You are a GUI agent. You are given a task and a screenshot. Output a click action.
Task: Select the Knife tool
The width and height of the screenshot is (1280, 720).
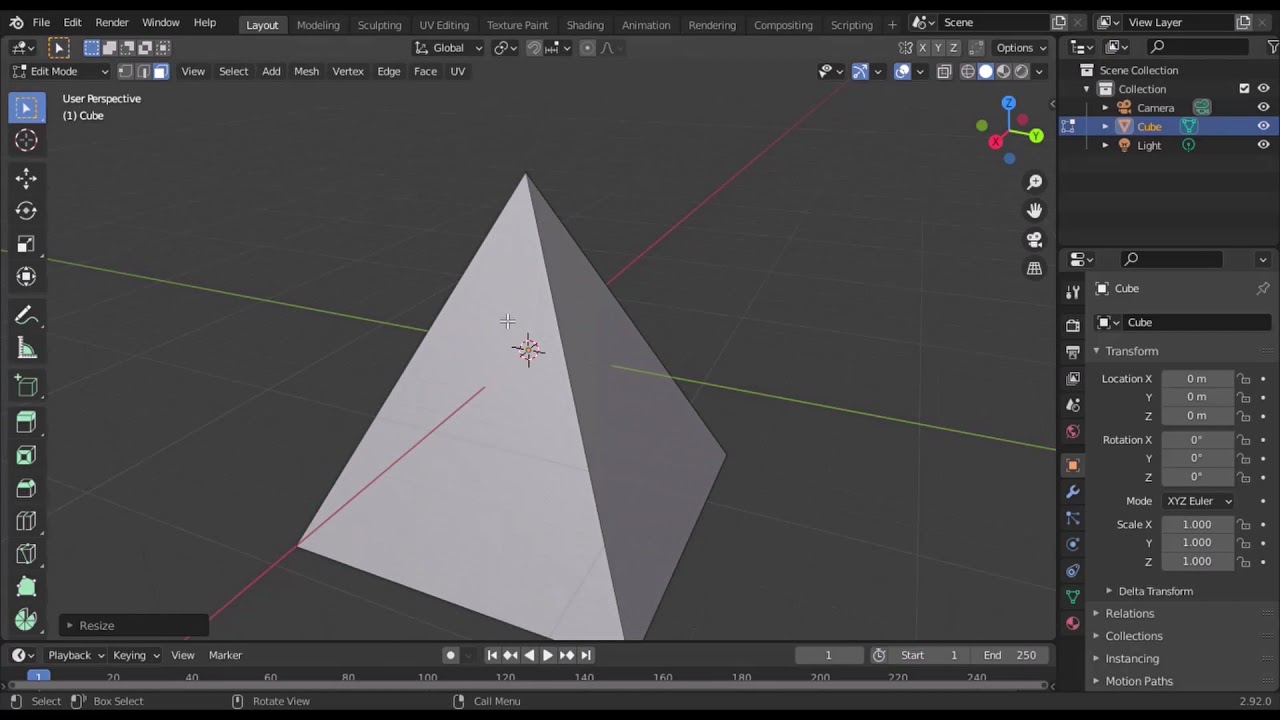click(27, 555)
